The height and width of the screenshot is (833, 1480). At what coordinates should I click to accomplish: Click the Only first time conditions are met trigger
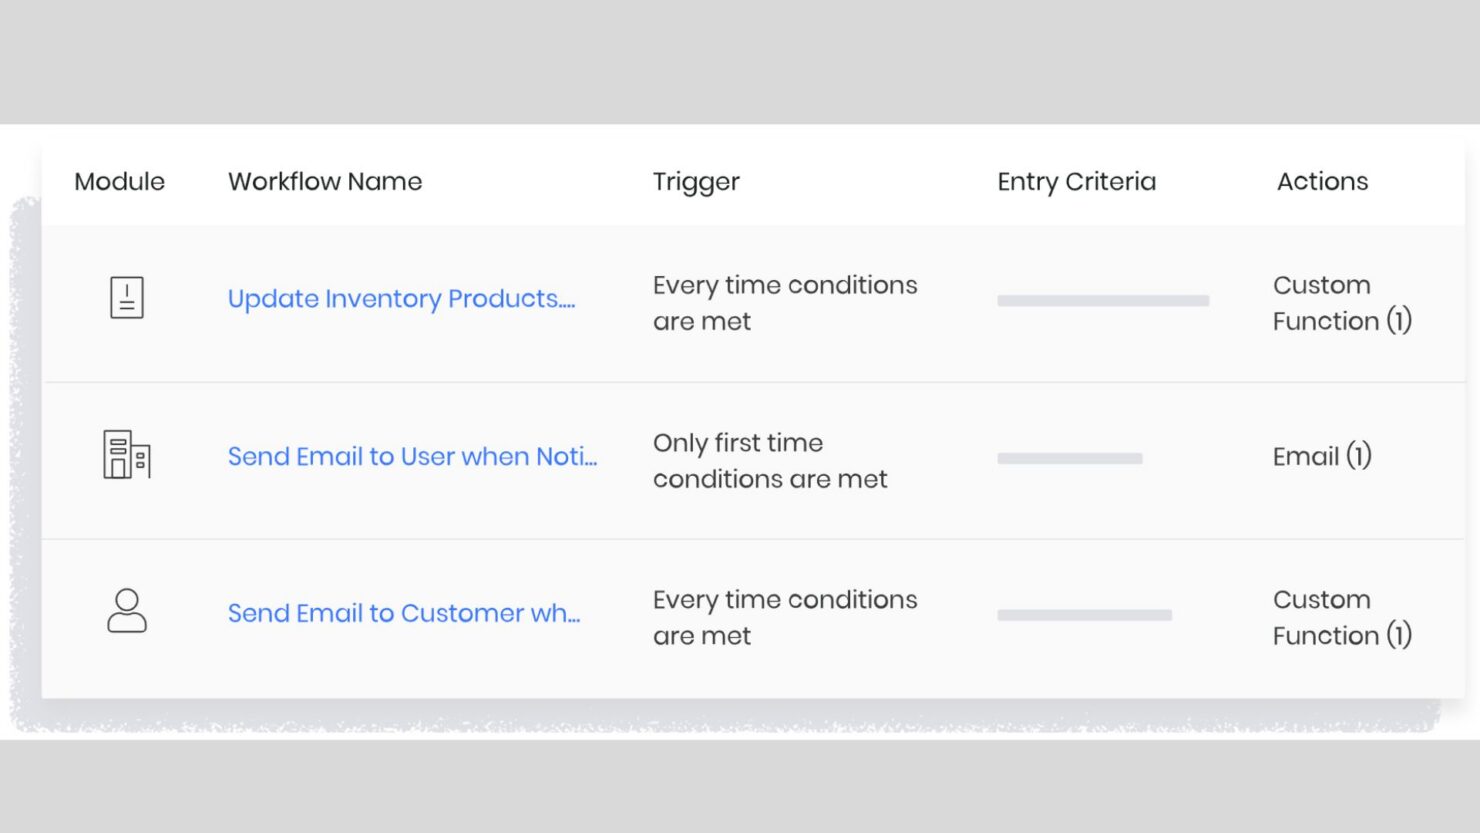(x=770, y=460)
